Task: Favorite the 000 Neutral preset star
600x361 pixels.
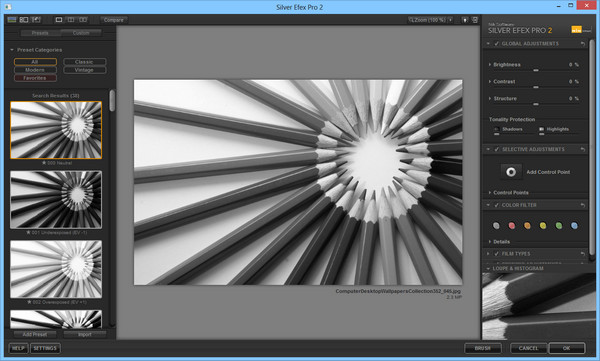Action: [x=44, y=163]
